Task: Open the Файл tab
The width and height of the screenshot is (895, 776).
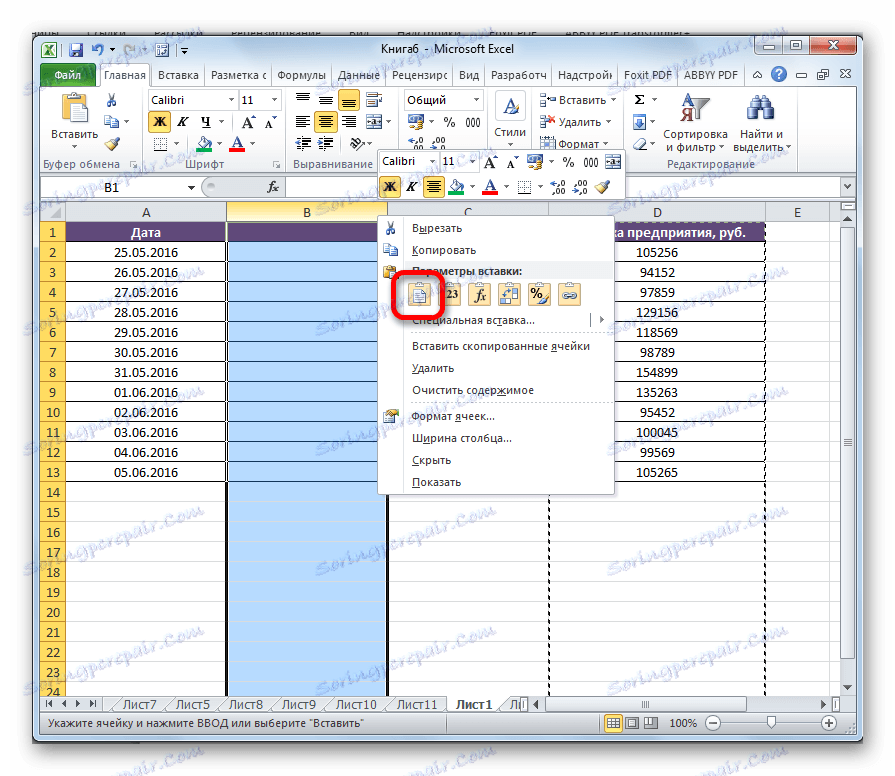Action: point(68,75)
